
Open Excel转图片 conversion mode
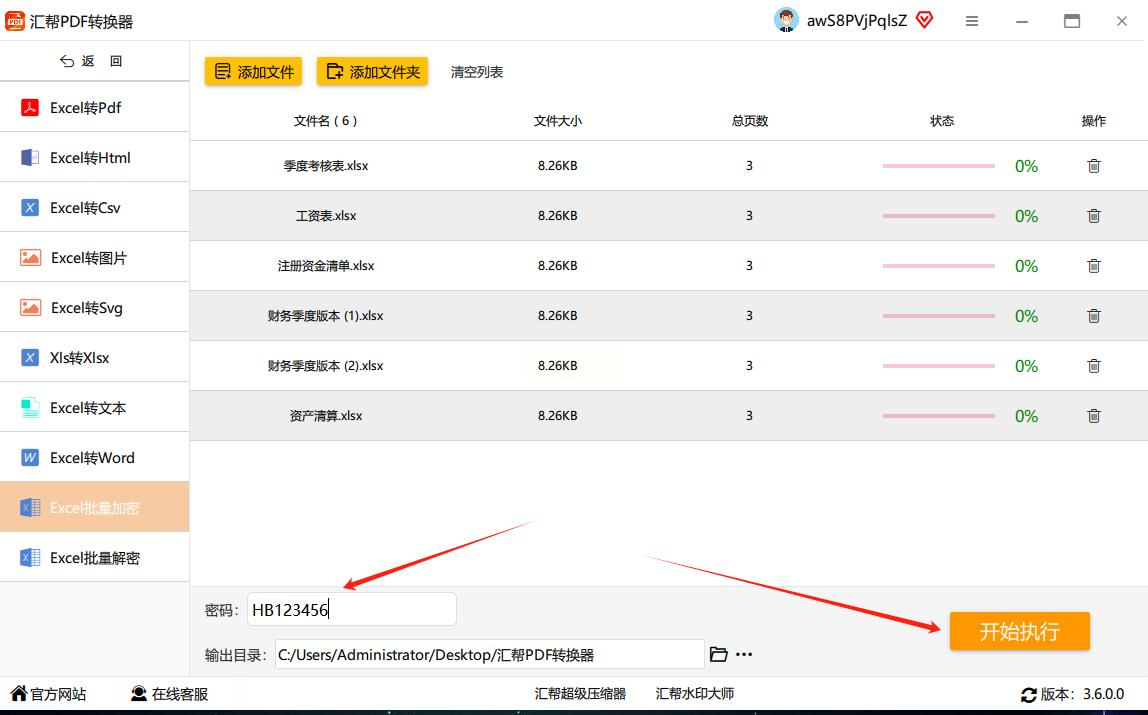coord(94,258)
